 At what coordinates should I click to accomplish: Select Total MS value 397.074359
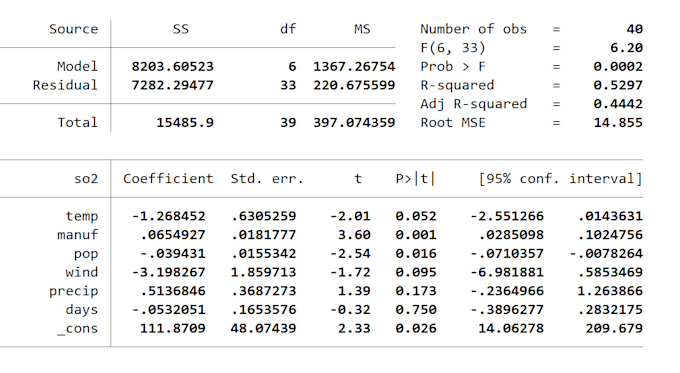click(x=354, y=122)
